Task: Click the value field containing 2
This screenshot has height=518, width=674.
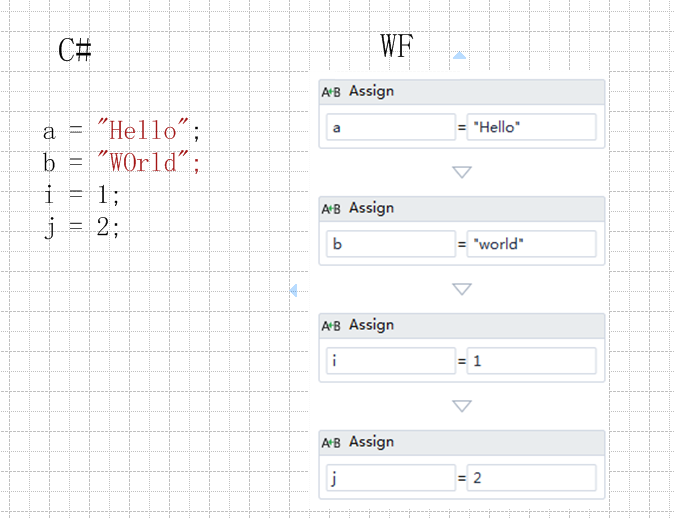Action: pyautogui.click(x=532, y=478)
